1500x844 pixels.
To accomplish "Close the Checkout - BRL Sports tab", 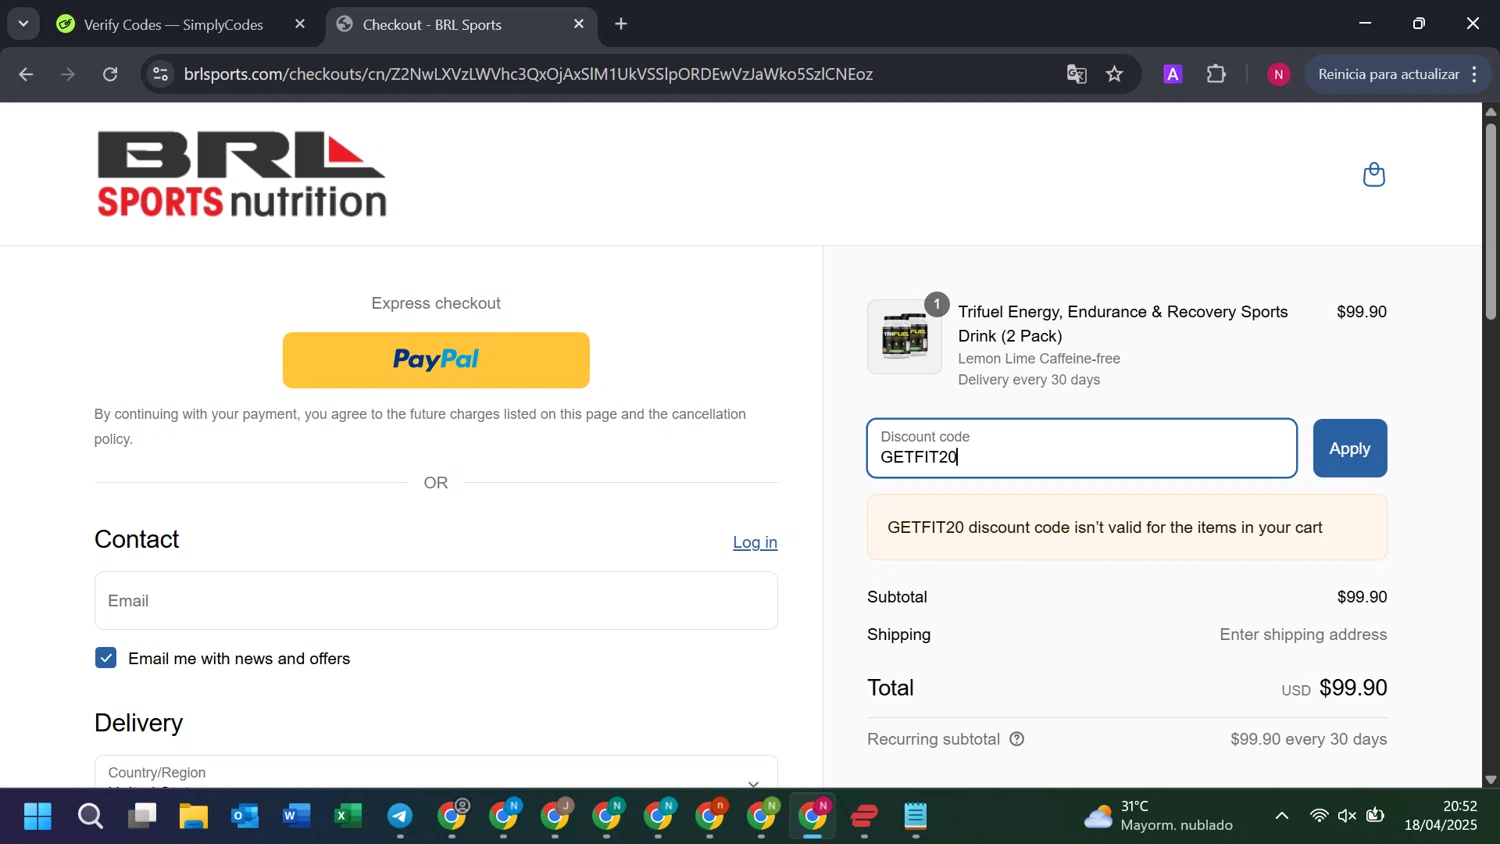I will point(579,24).
